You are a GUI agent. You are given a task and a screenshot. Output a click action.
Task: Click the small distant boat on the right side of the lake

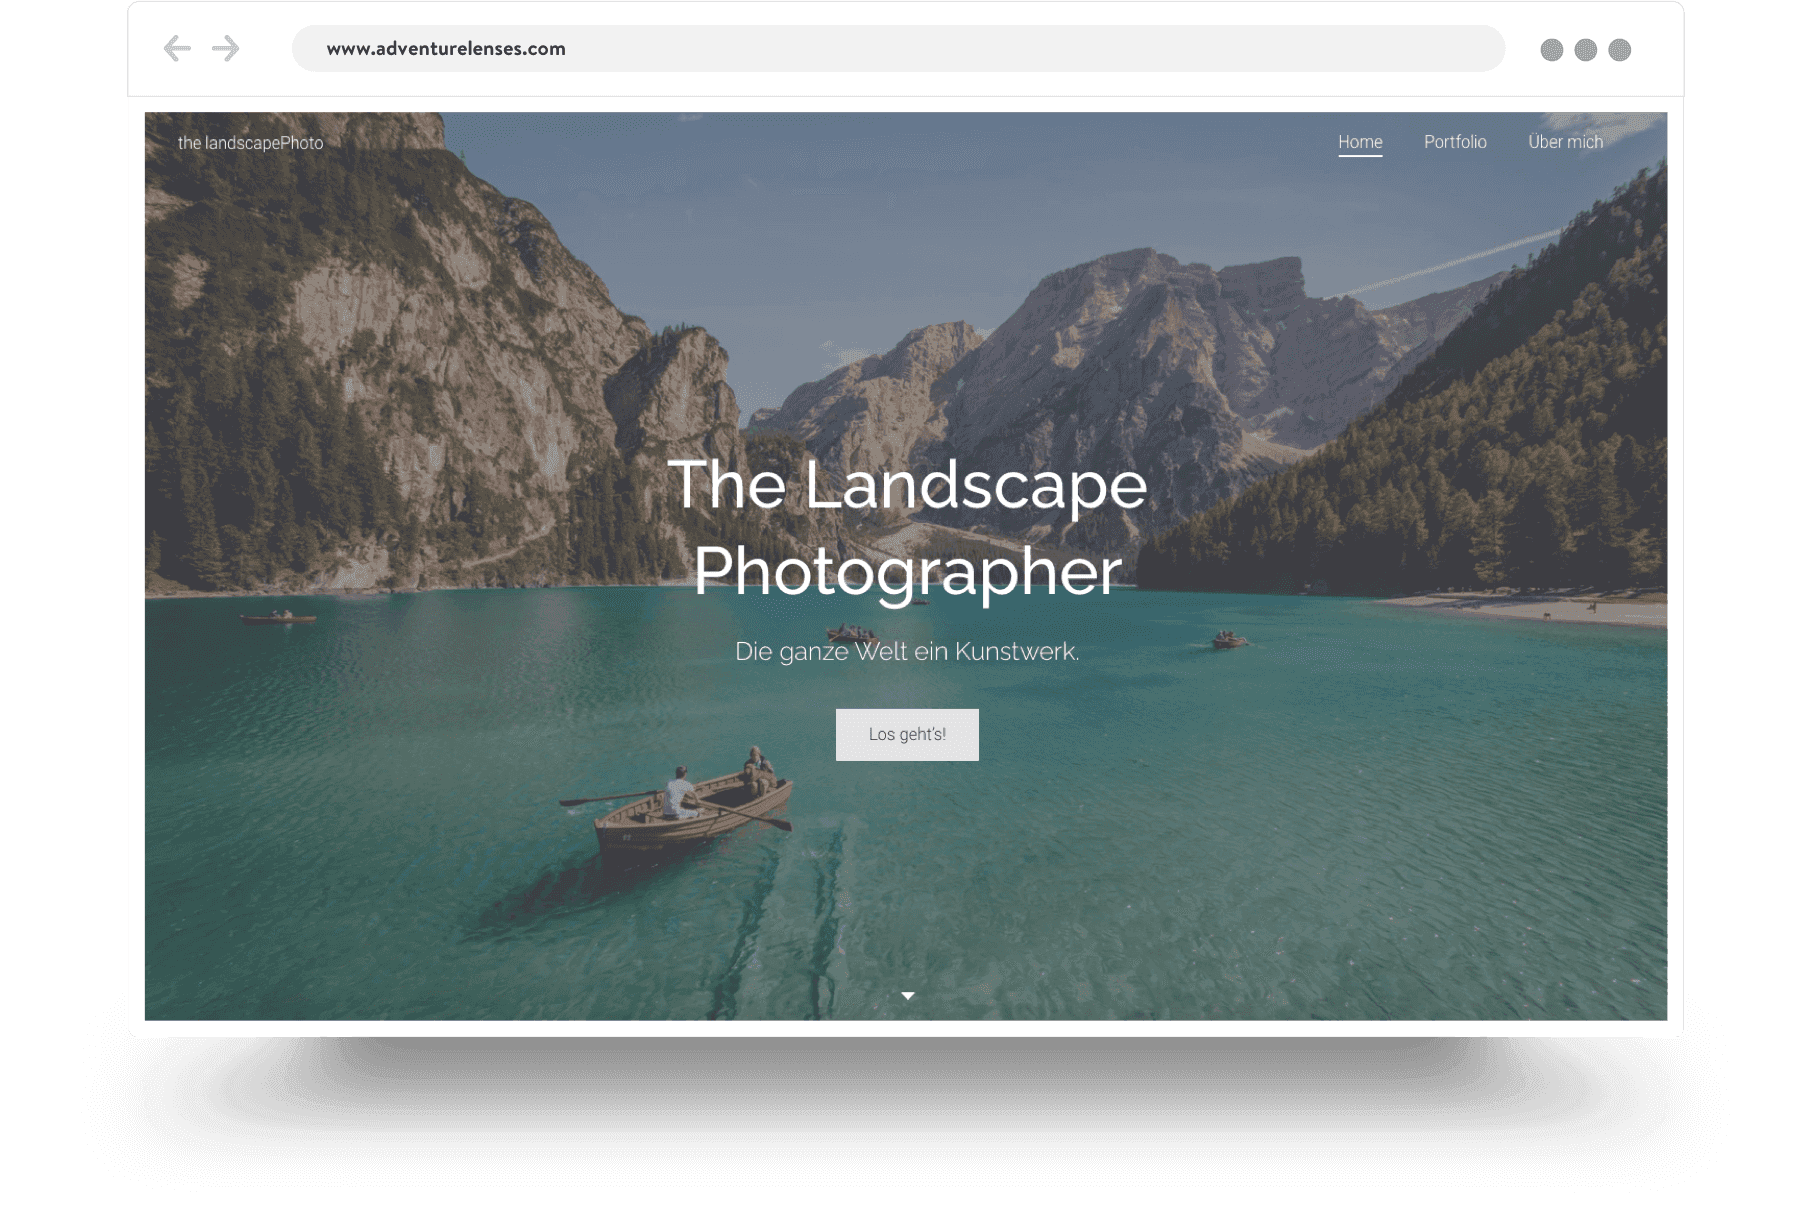click(x=1227, y=640)
